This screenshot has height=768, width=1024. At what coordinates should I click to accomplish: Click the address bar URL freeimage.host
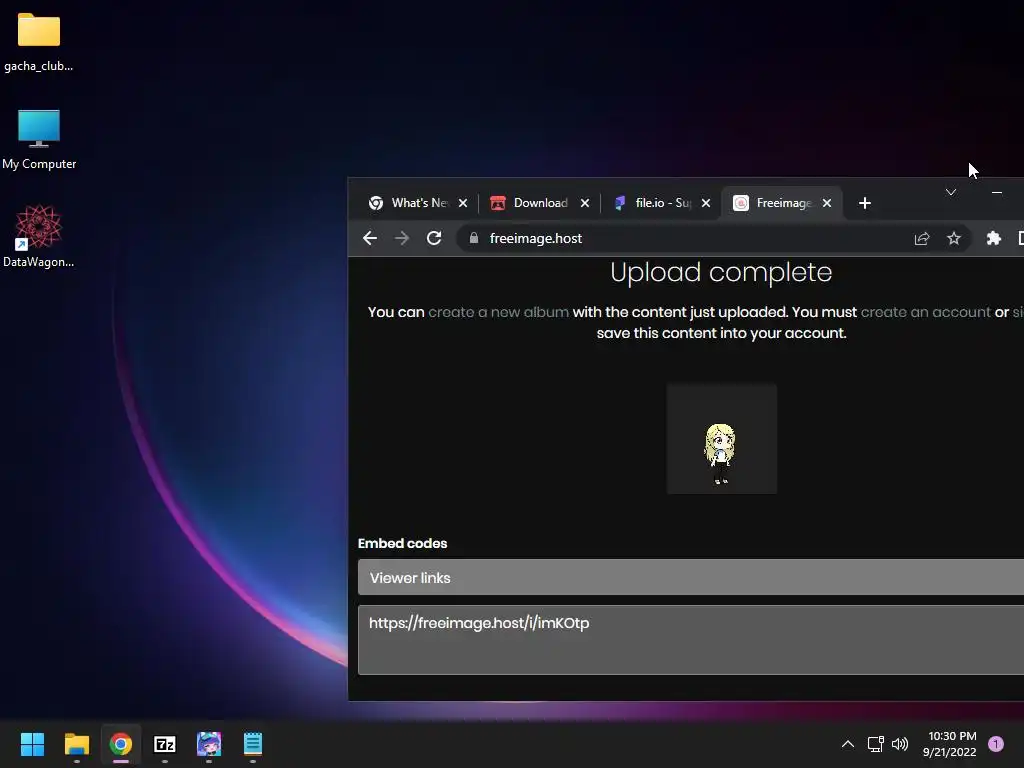click(x=536, y=238)
